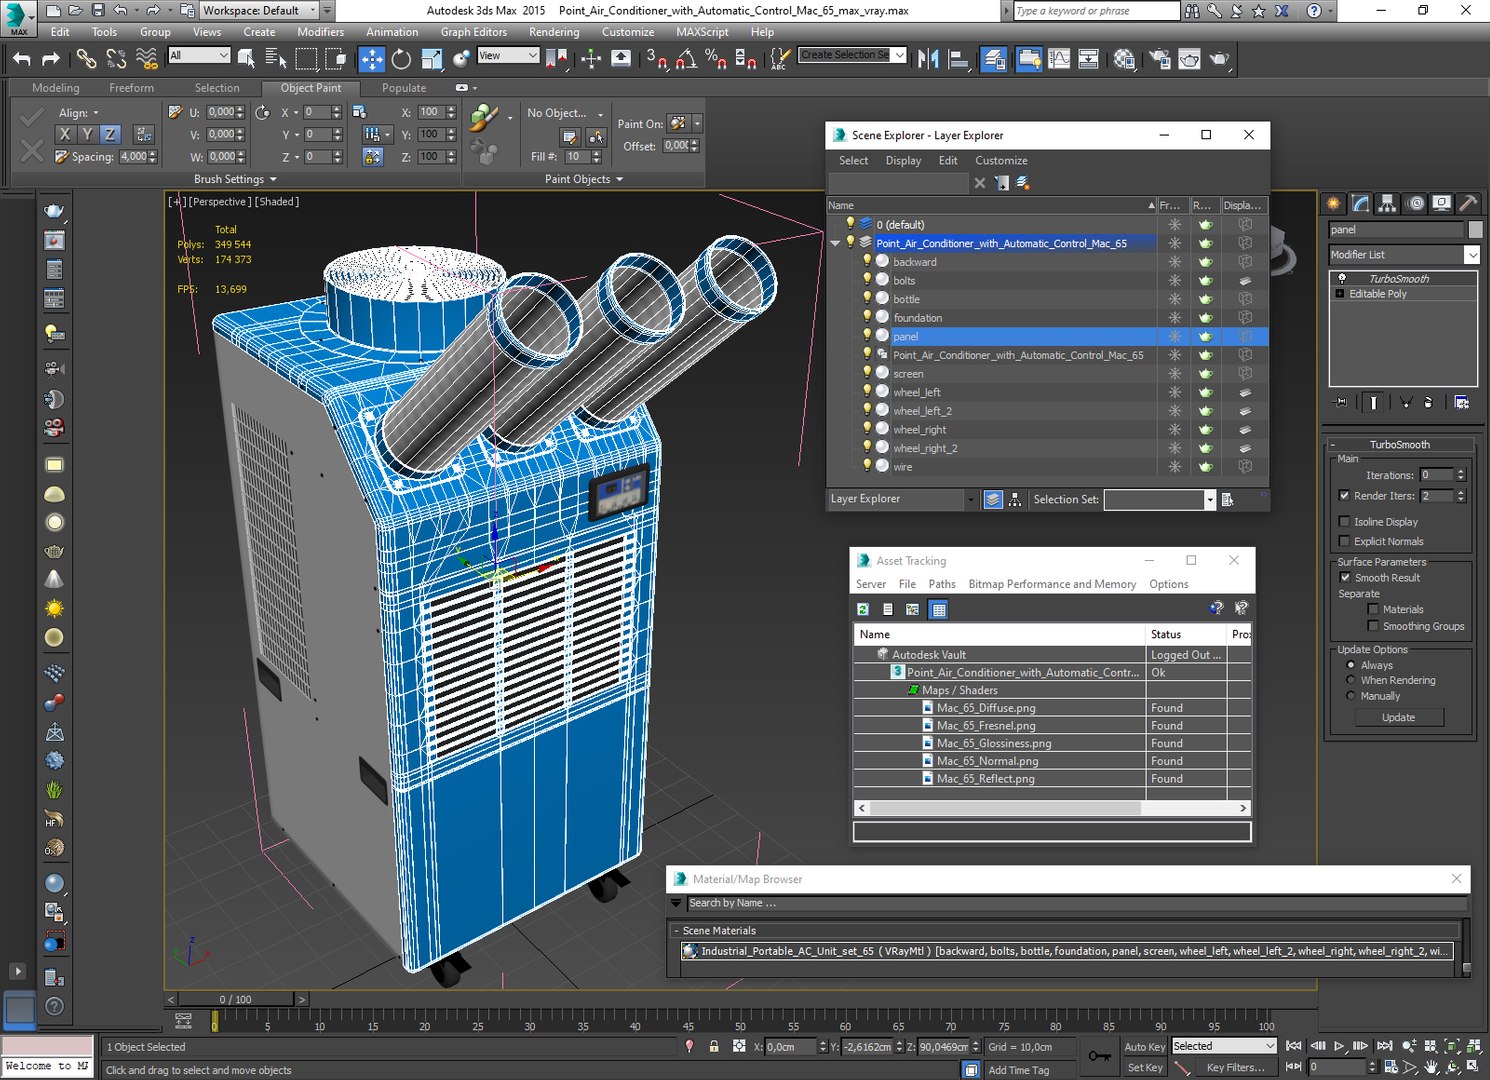Click the Undo arrow icon

22,59
